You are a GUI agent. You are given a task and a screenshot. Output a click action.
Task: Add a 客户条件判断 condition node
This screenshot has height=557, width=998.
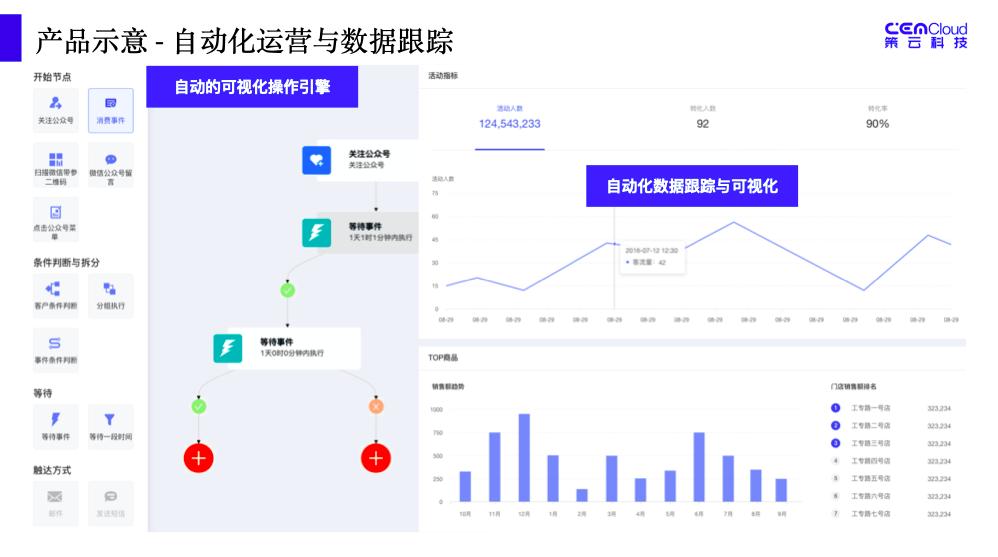pos(55,296)
